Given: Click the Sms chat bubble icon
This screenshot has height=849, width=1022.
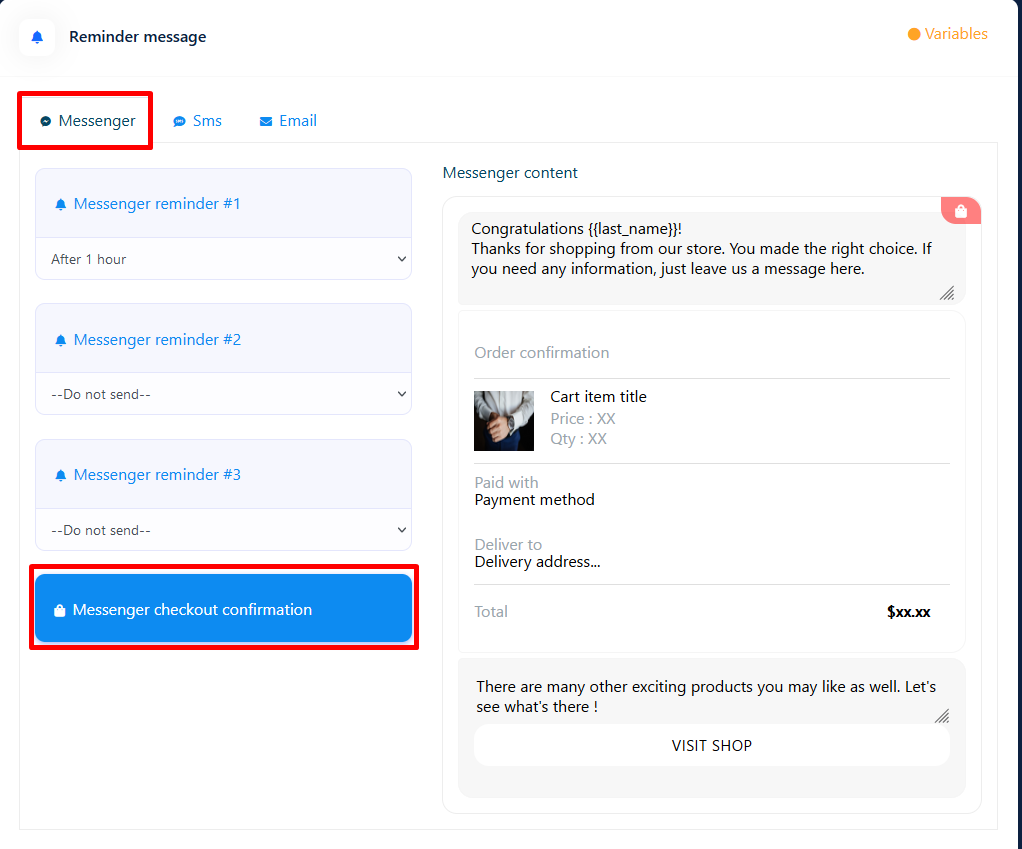Looking at the screenshot, I should [x=179, y=121].
